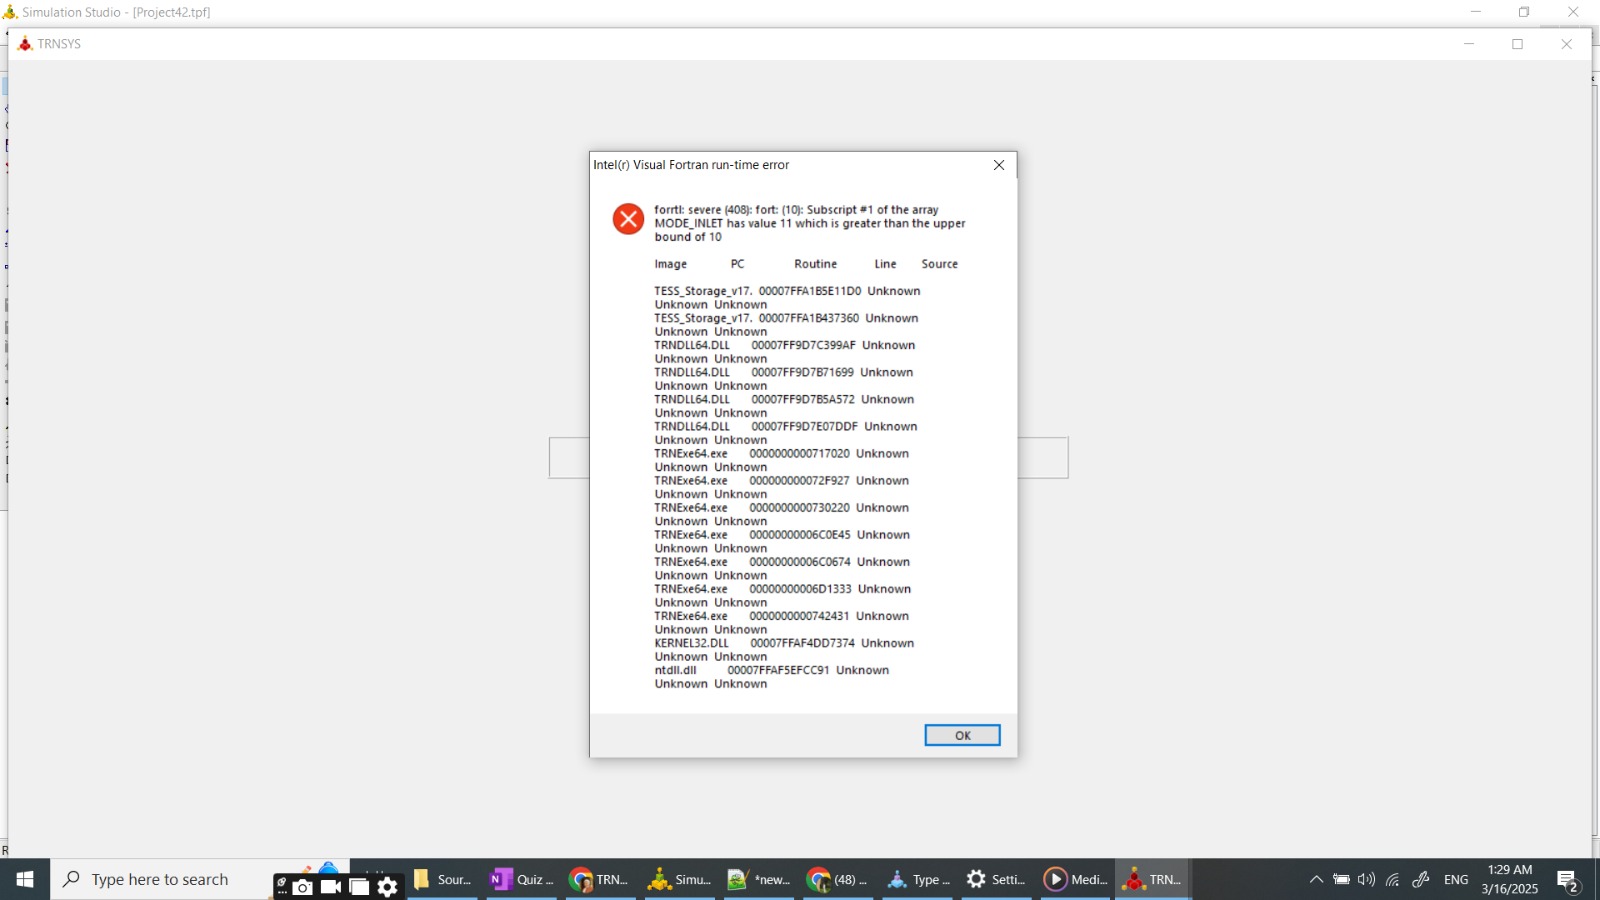Open the volume control tray icon

click(x=1366, y=879)
